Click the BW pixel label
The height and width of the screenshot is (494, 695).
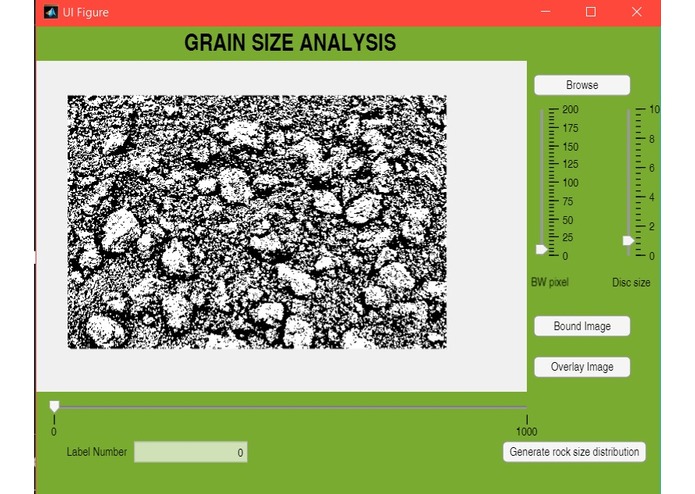pyautogui.click(x=550, y=282)
